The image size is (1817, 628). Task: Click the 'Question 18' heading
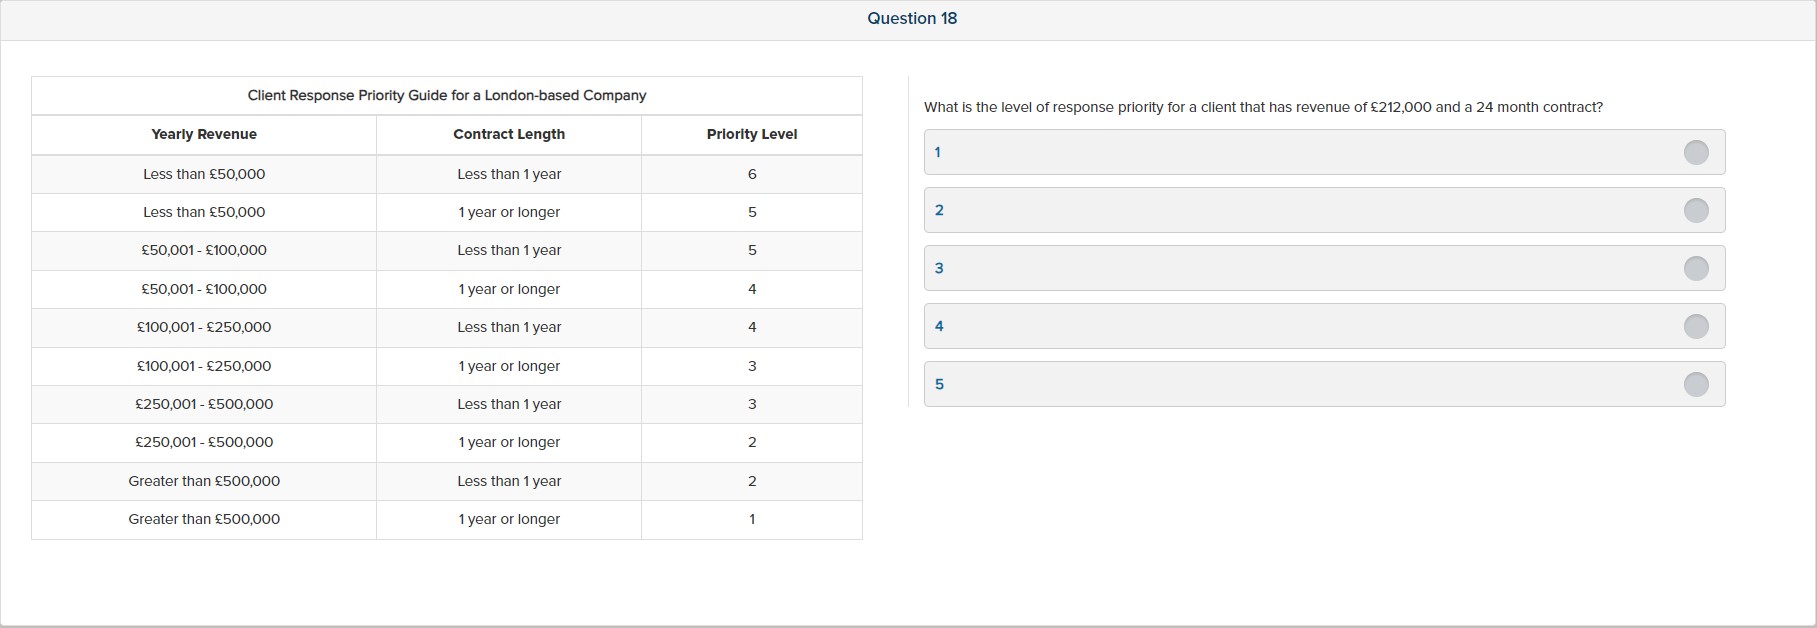pyautogui.click(x=912, y=18)
